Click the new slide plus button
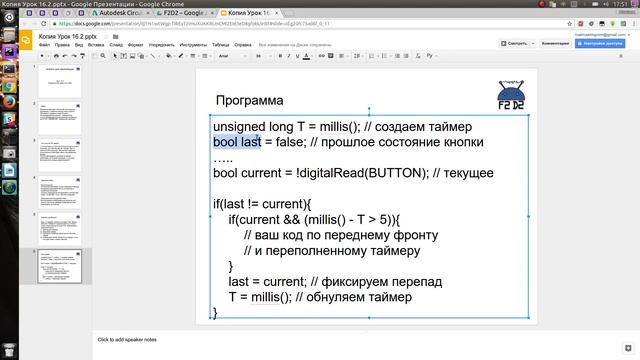Image resolution: width=640 pixels, height=360 pixels. tap(42, 56)
